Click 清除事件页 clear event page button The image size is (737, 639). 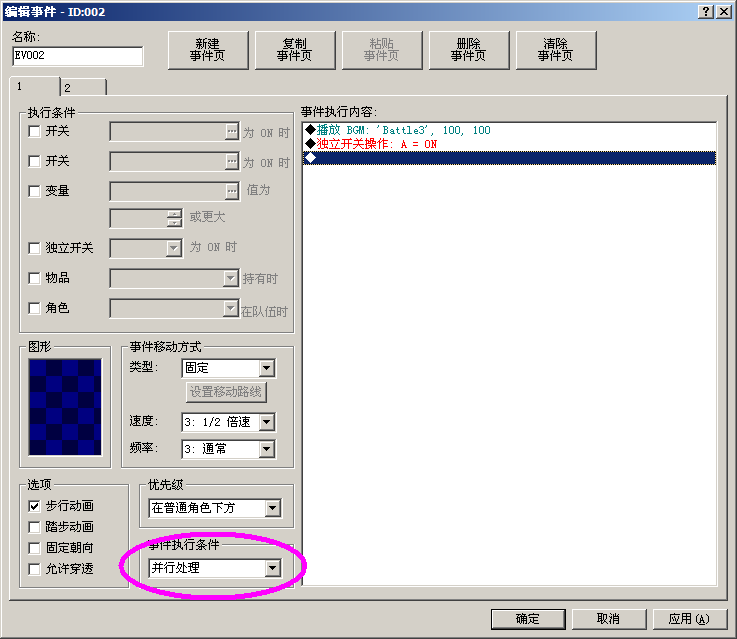(x=556, y=50)
